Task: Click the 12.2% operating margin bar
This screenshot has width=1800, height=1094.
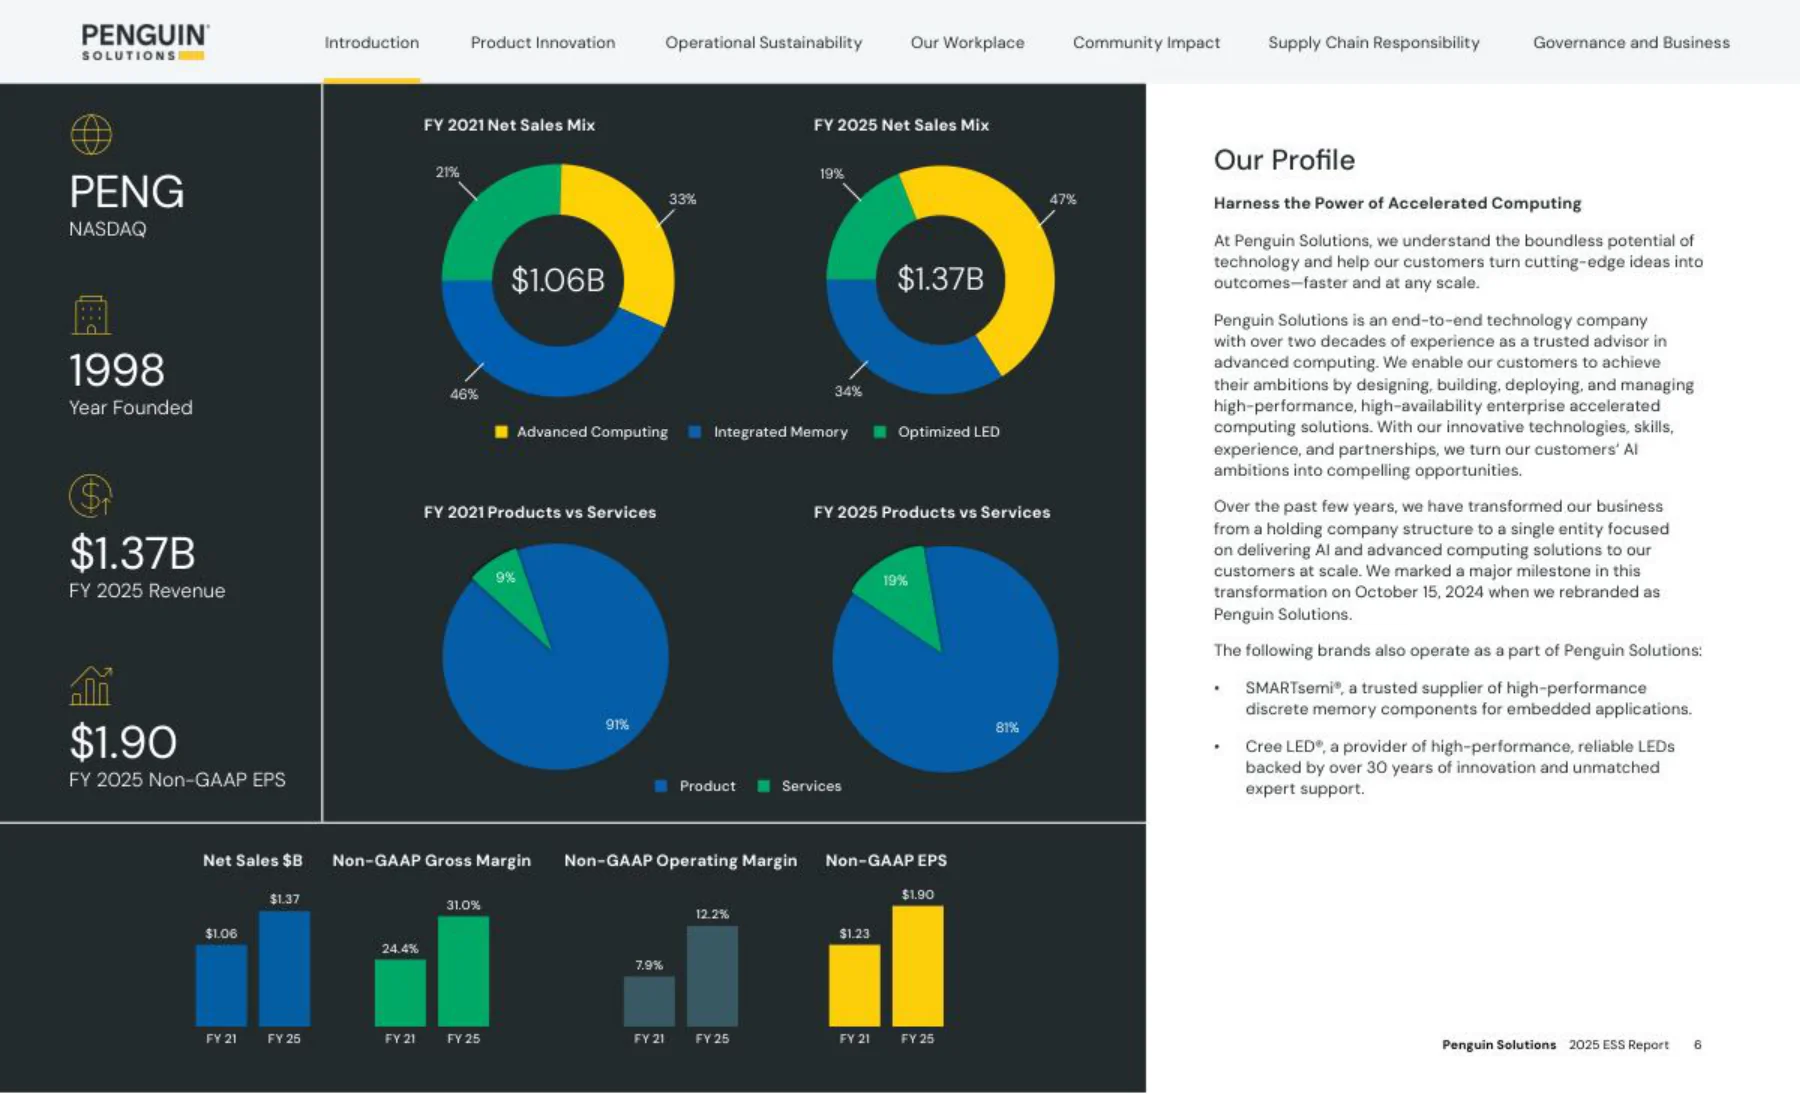Action: [x=712, y=976]
